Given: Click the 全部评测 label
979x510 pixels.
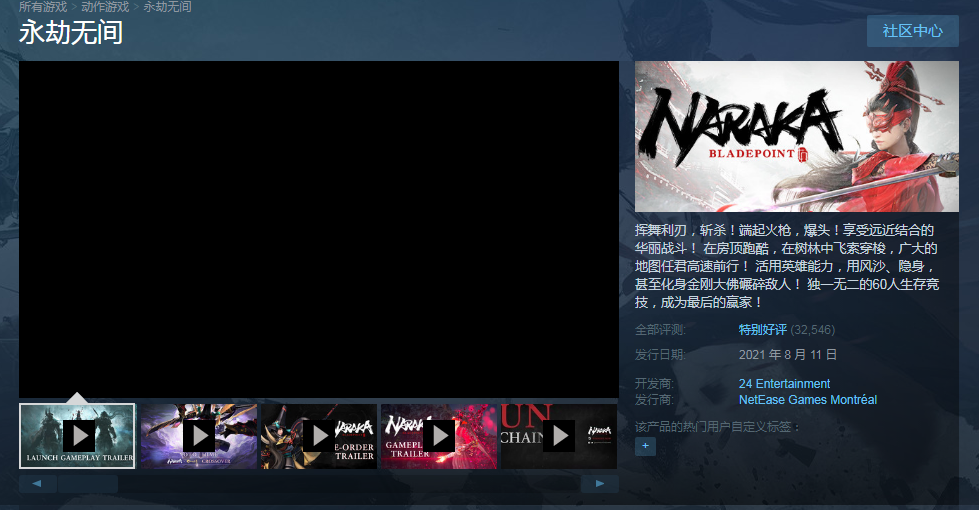Looking at the screenshot, I should click(x=660, y=330).
